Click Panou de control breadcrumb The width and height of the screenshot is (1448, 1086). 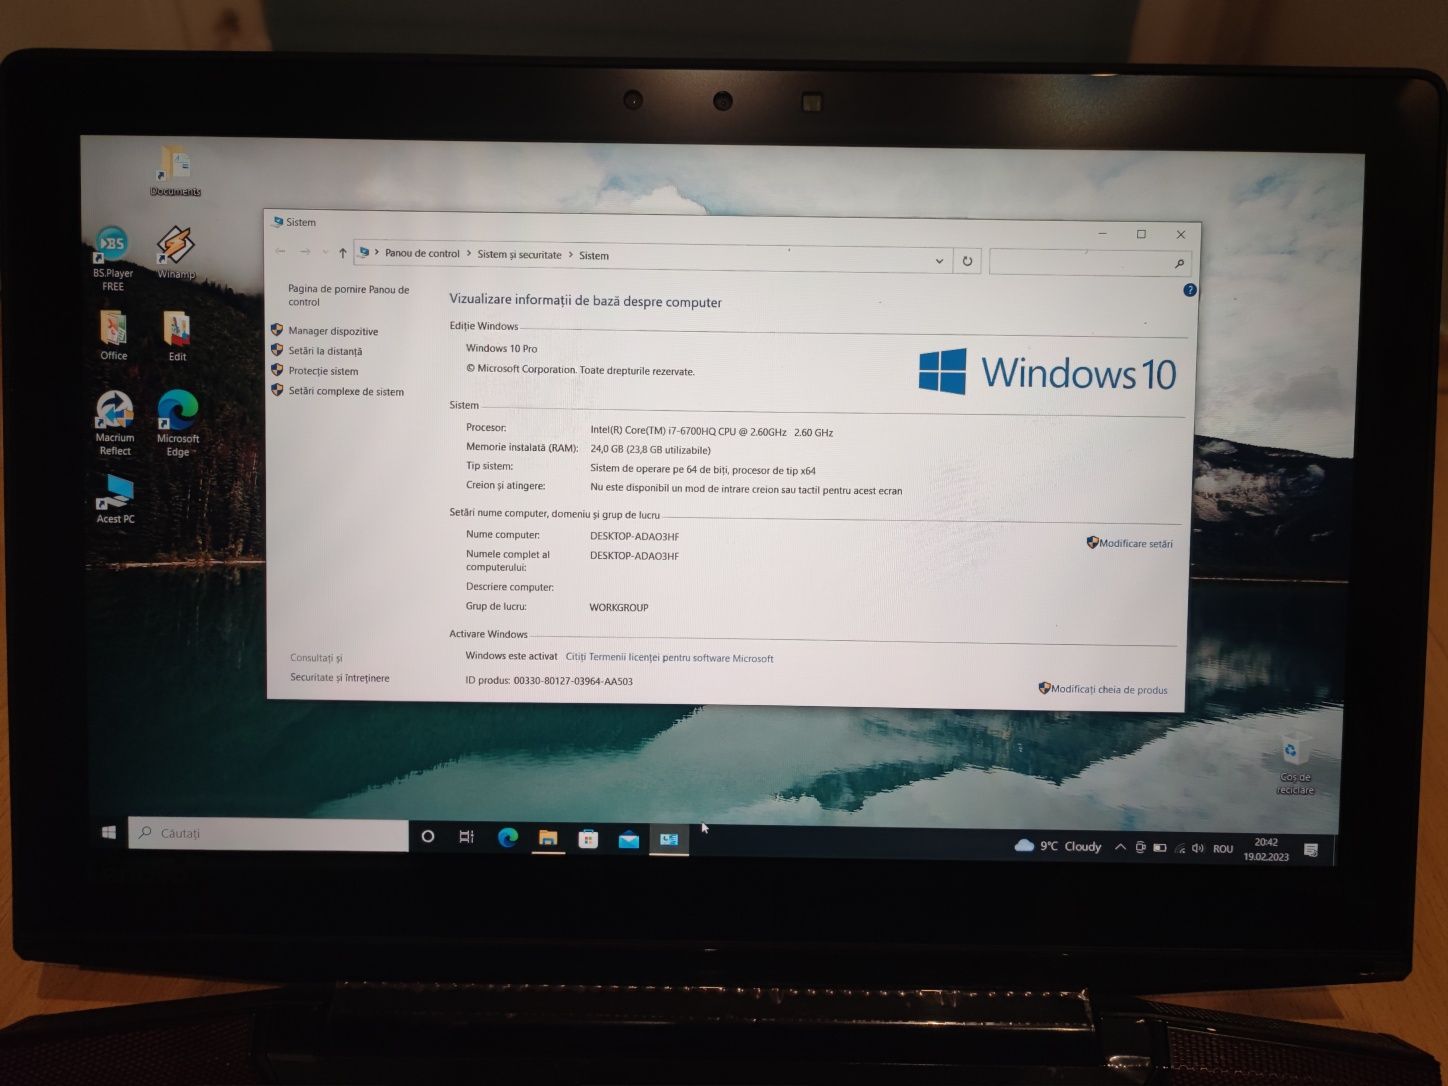tap(422, 253)
